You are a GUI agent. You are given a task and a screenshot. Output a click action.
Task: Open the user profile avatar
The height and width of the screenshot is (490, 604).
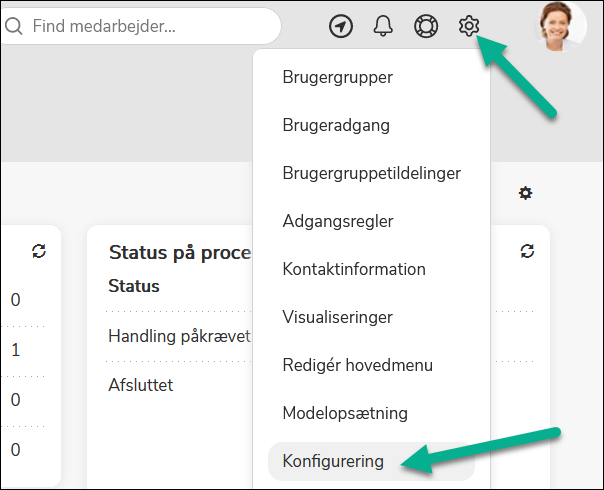pos(564,26)
